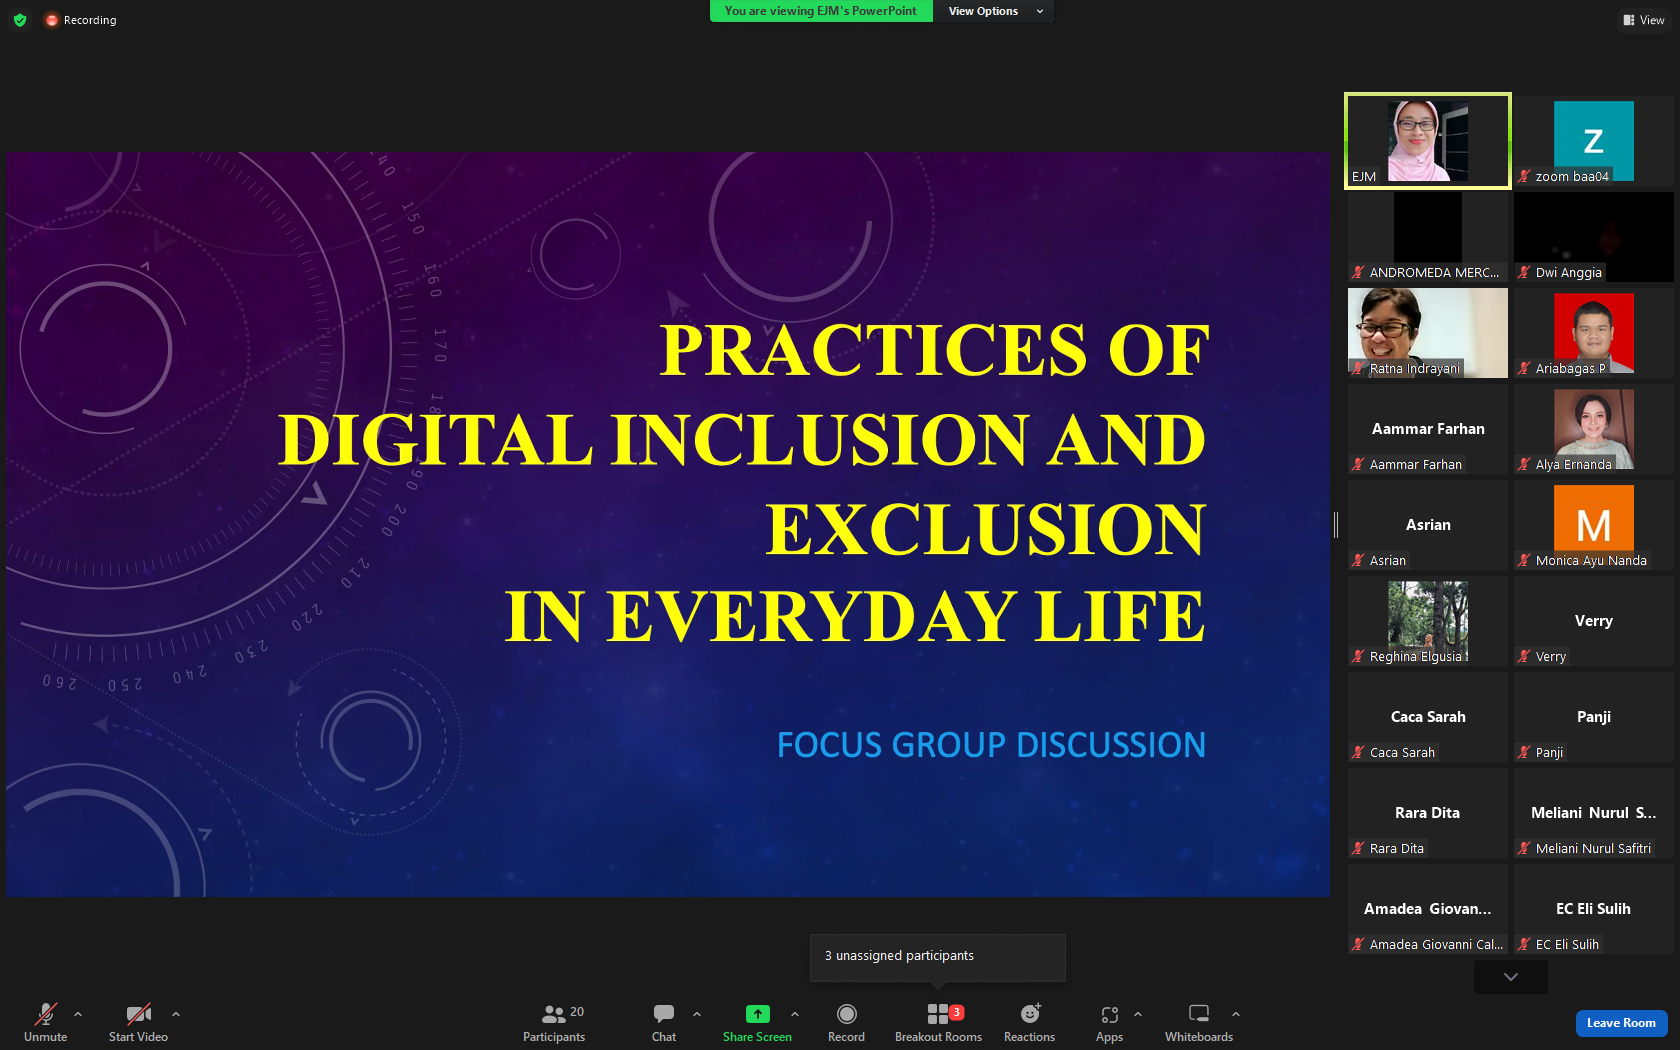This screenshot has height=1050, width=1680.
Task: Select the ANDROMEDA MERC... participant tile
Action: (x=1428, y=237)
